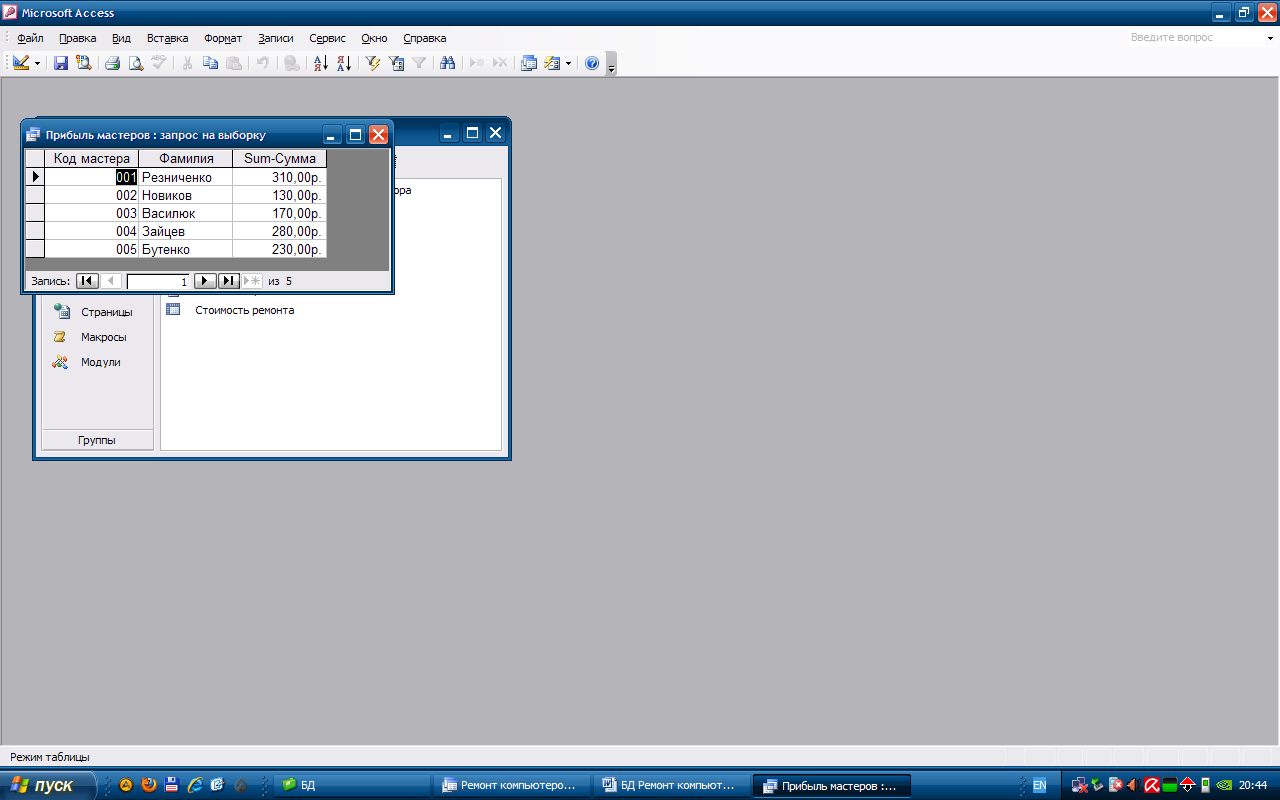
Task: Click the Undo arrow icon
Action: tap(262, 63)
